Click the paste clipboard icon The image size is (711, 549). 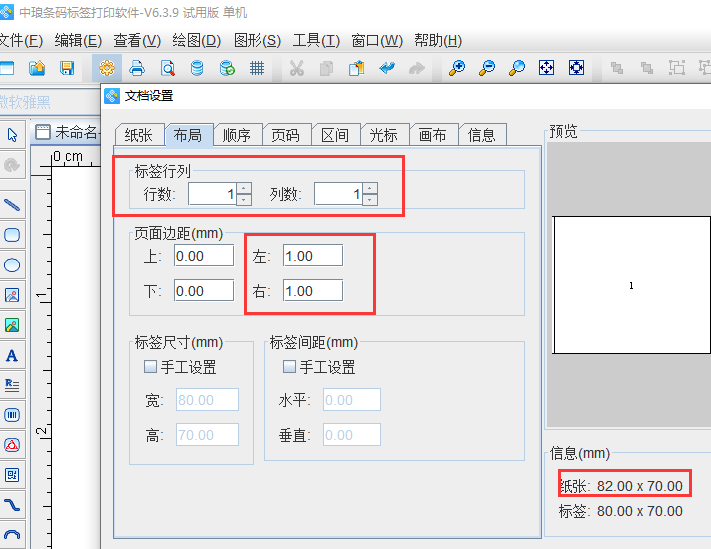pyautogui.click(x=356, y=68)
